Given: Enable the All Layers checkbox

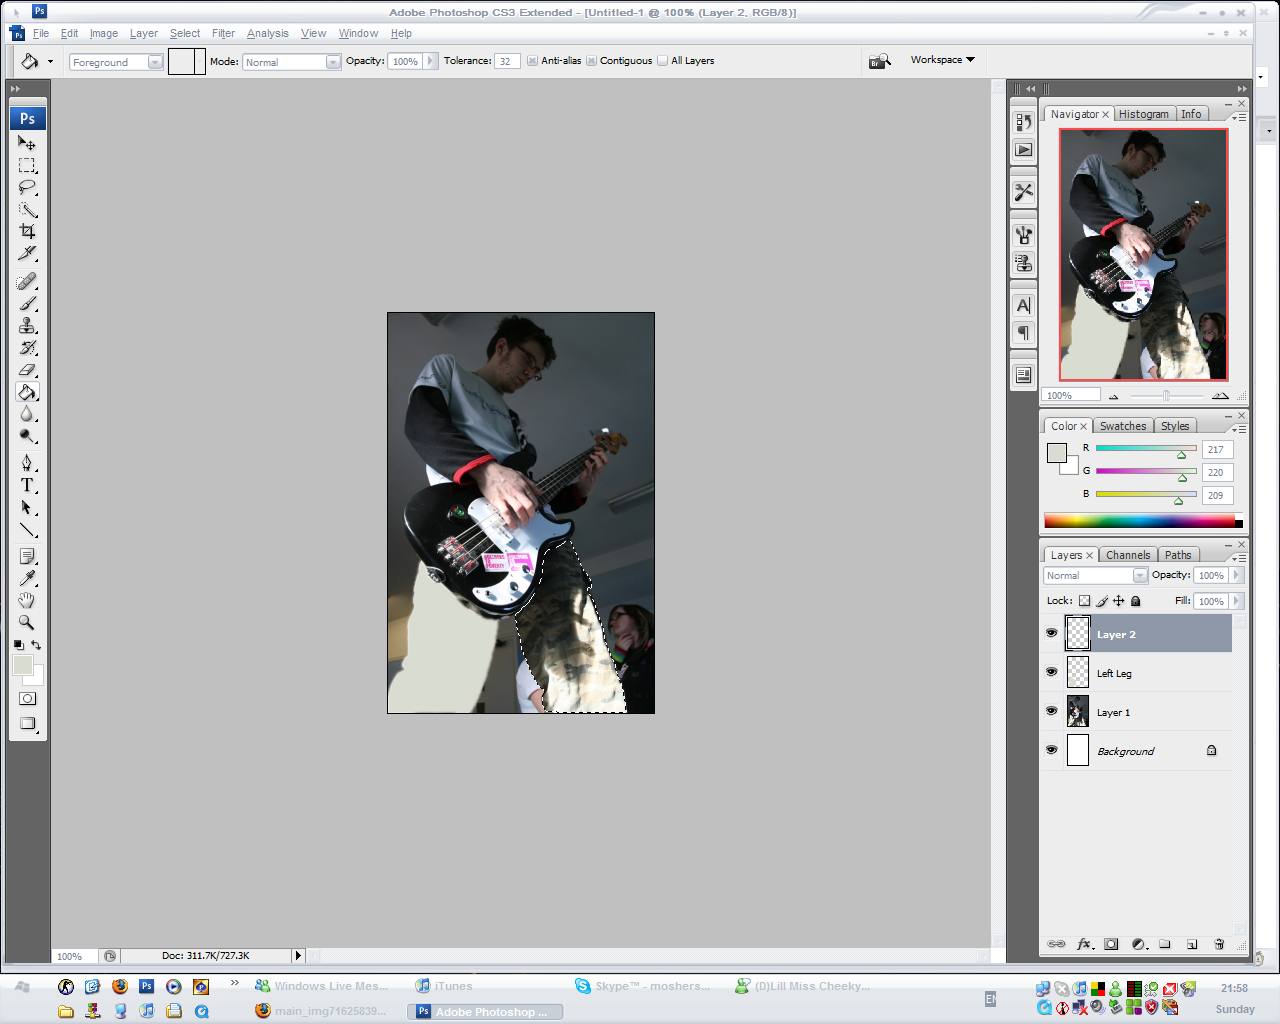Looking at the screenshot, I should tap(663, 61).
